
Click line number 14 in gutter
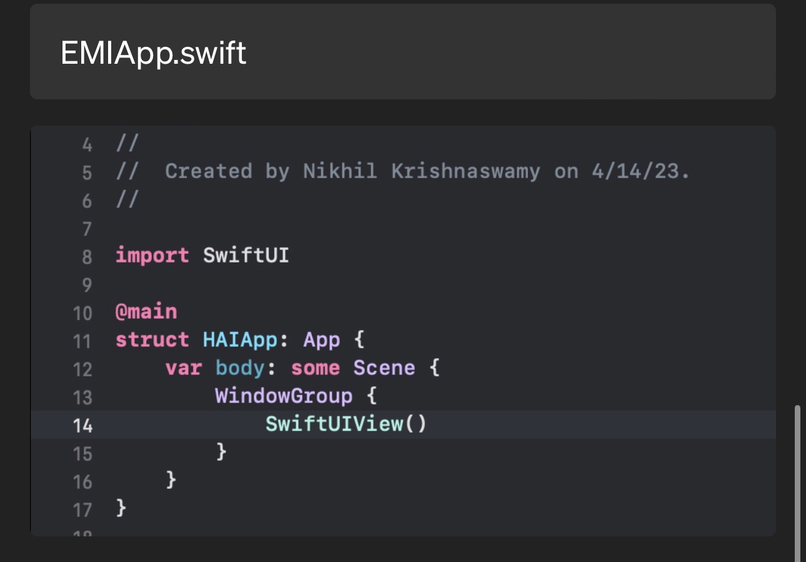click(x=83, y=426)
